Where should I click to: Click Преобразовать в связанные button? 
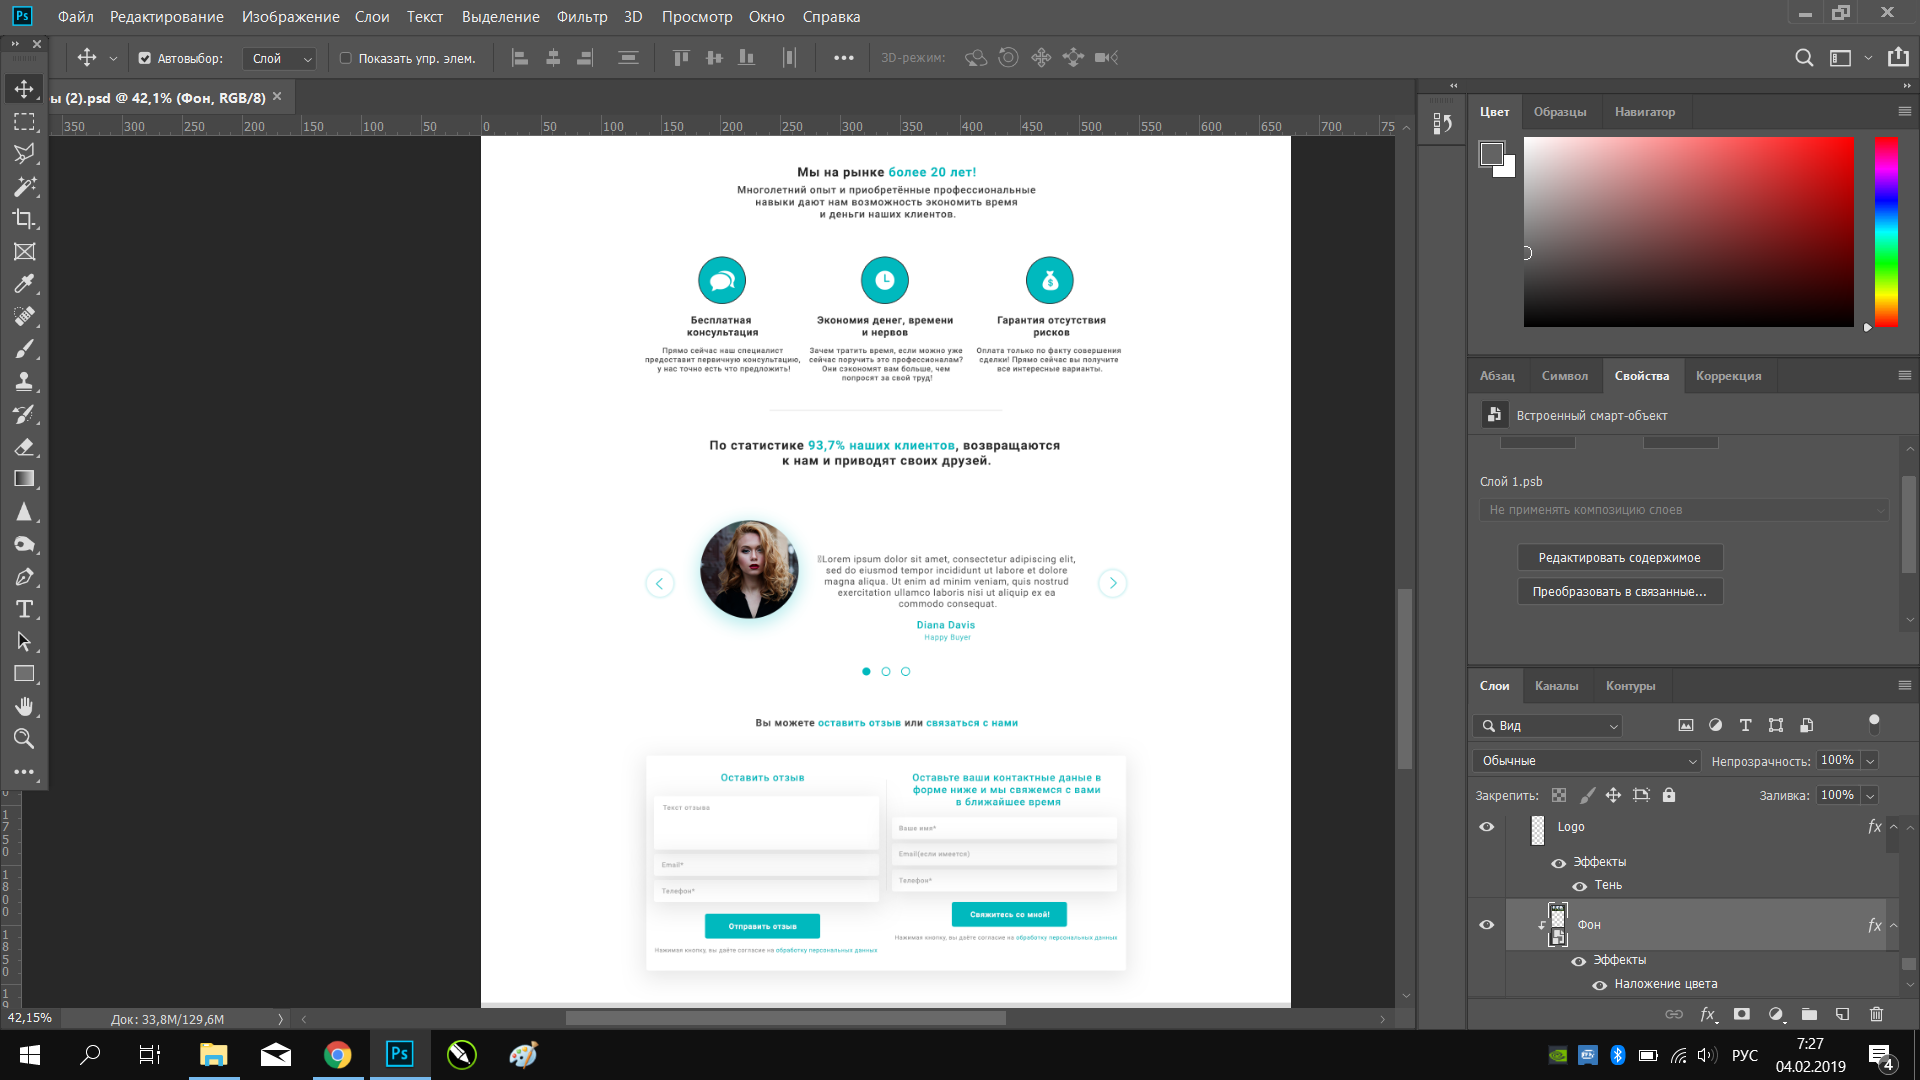tap(1619, 592)
